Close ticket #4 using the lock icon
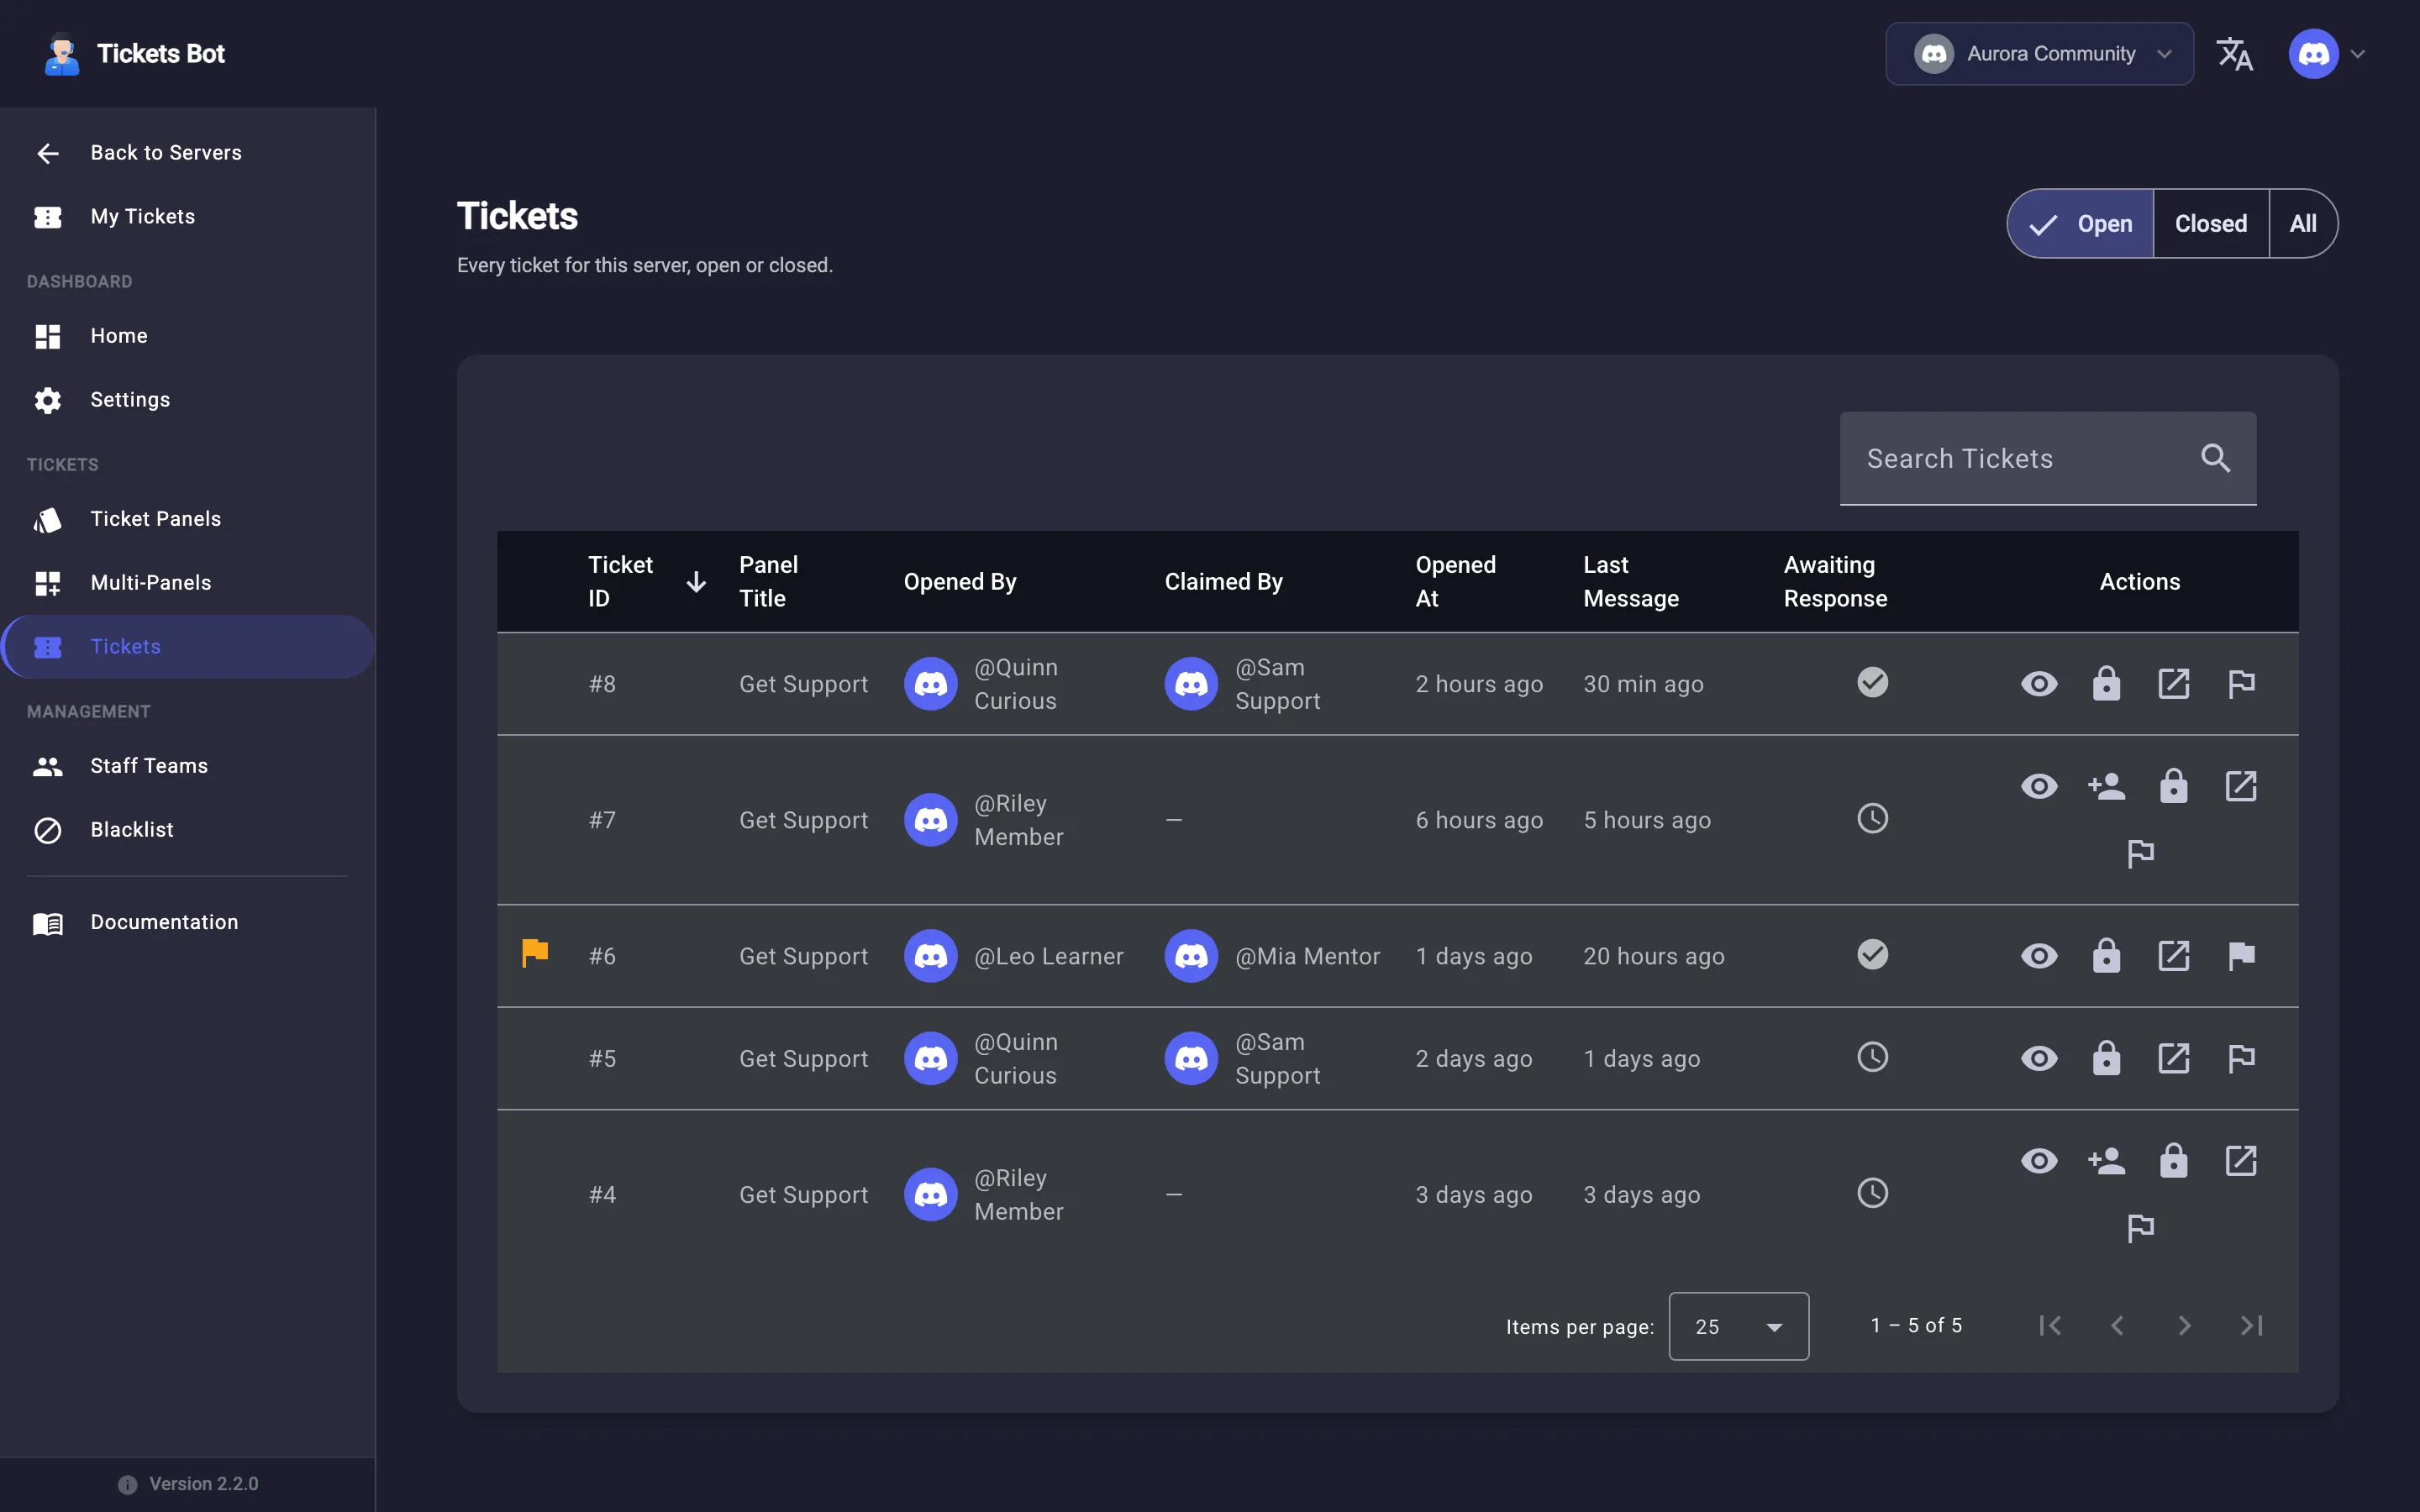The width and height of the screenshot is (2420, 1512). (2173, 1161)
